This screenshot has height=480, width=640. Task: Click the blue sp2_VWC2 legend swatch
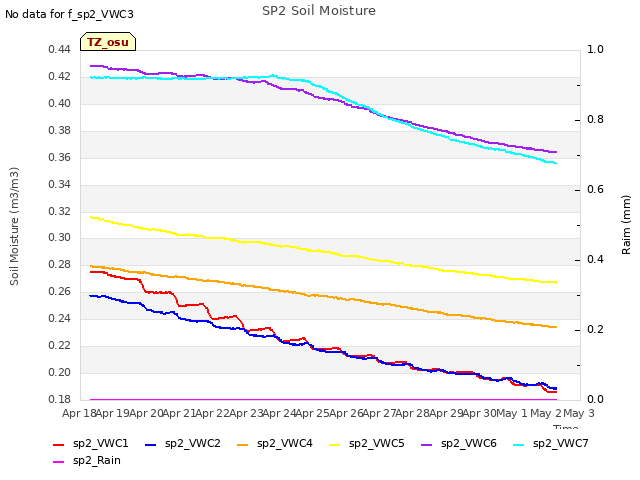(151, 444)
